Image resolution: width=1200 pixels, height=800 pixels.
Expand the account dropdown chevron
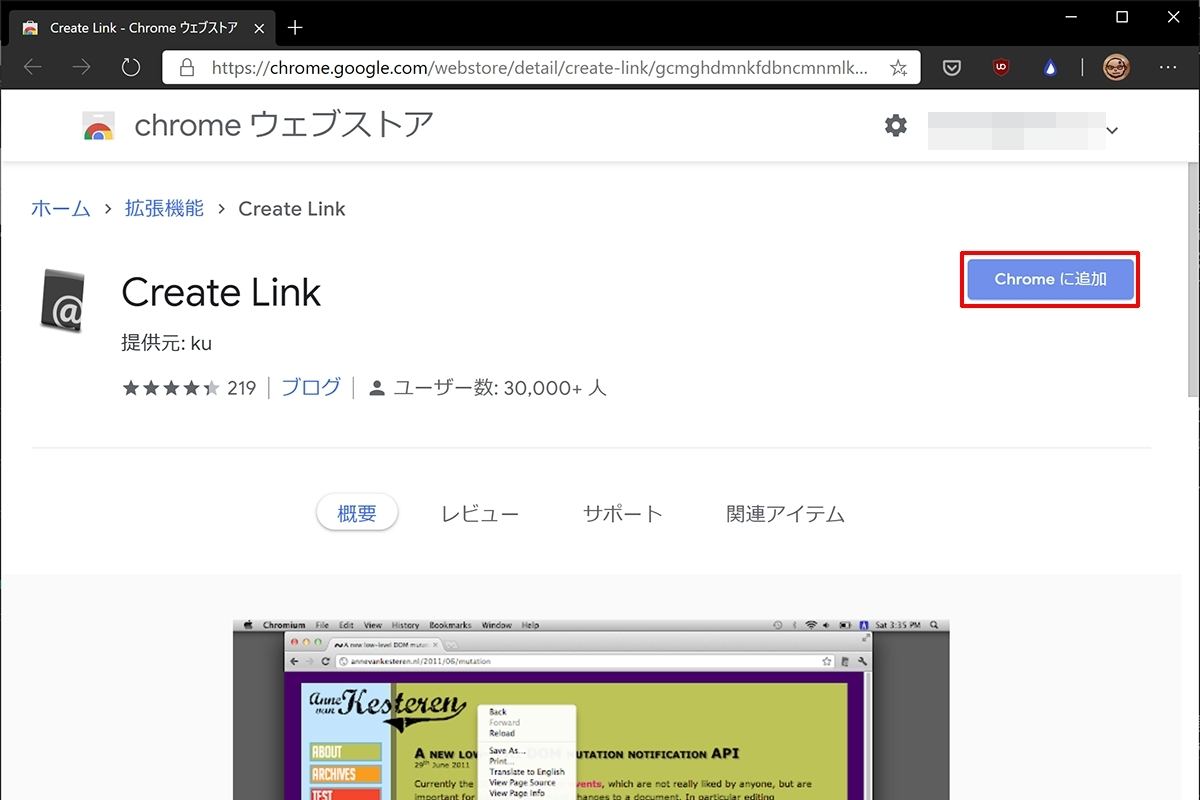coord(1112,130)
